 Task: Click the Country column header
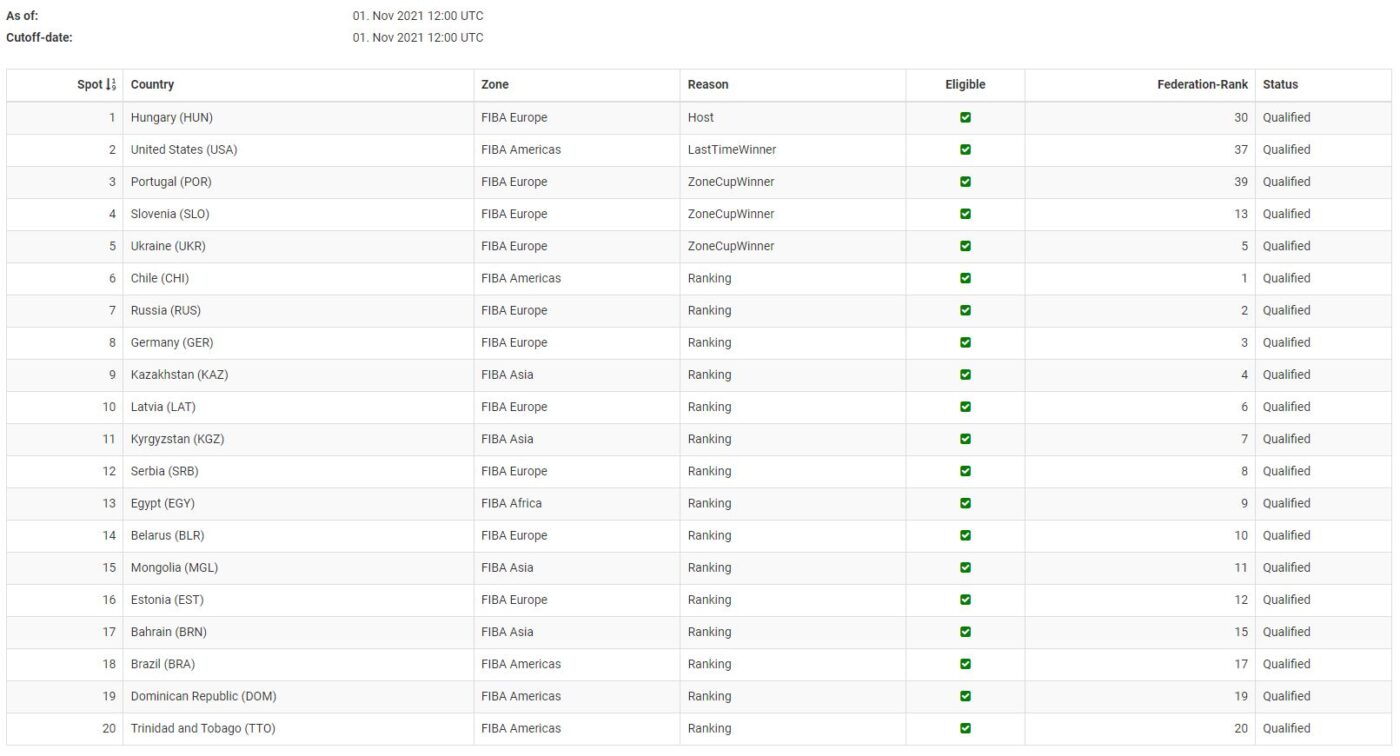pyautogui.click(x=152, y=85)
